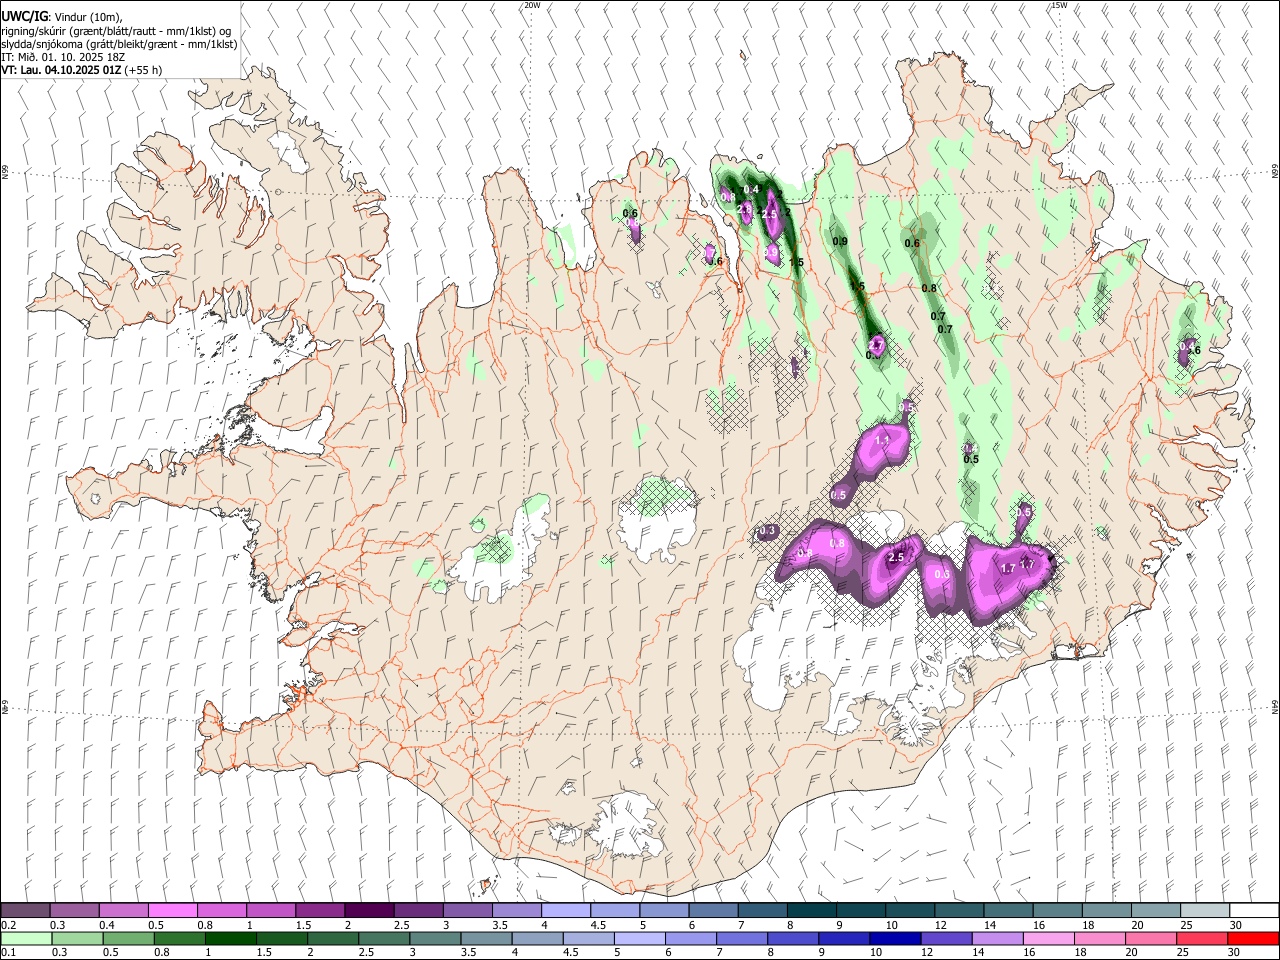
Task: Click the bright red 30 swatch, bottom legend
Action: pos(1253,938)
